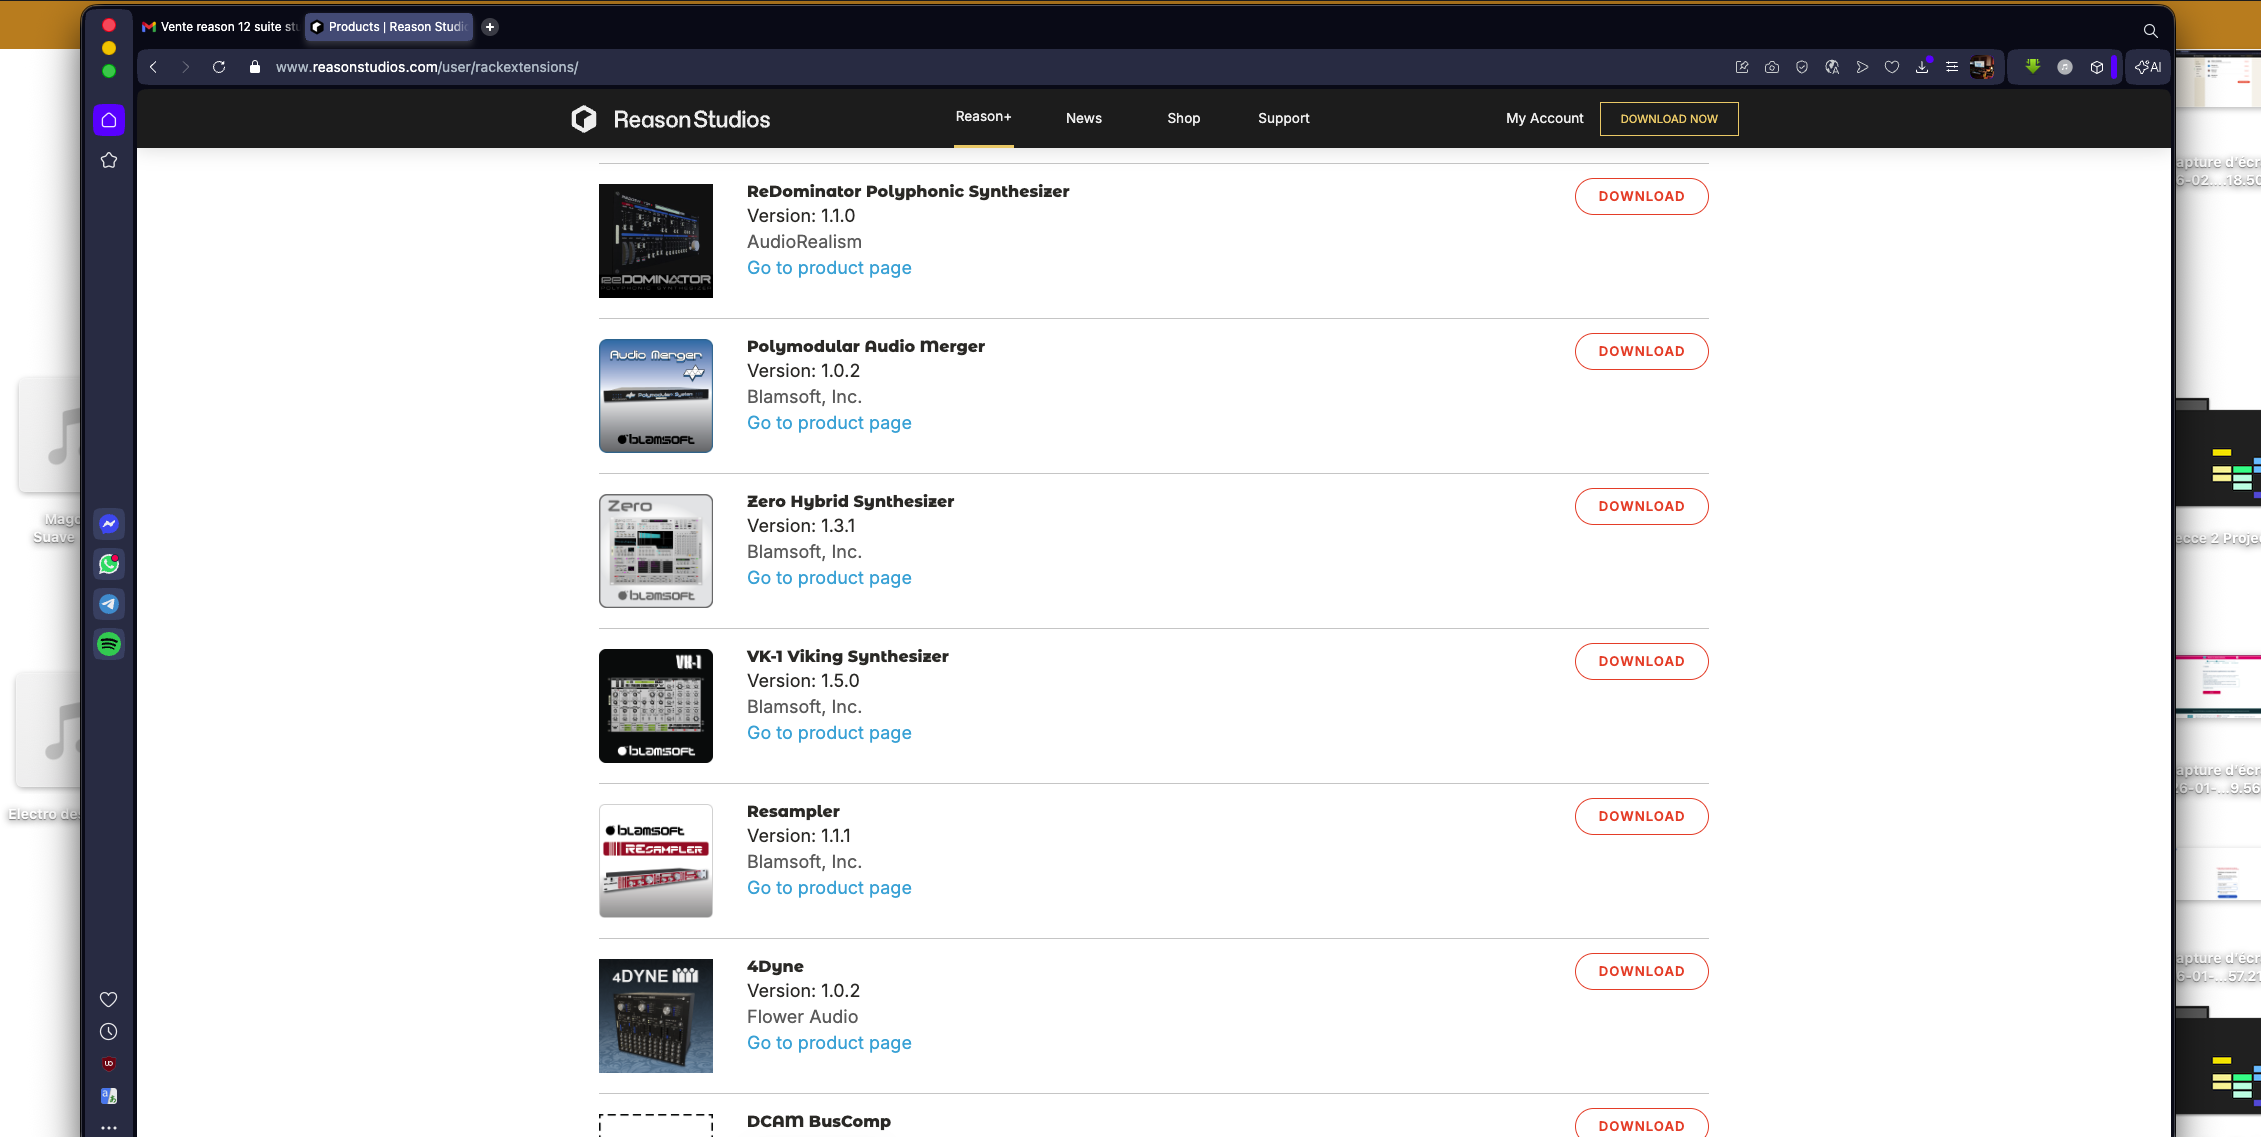Image resolution: width=2261 pixels, height=1137 pixels.
Task: Open Spotify from the sidebar
Action: click(x=109, y=644)
